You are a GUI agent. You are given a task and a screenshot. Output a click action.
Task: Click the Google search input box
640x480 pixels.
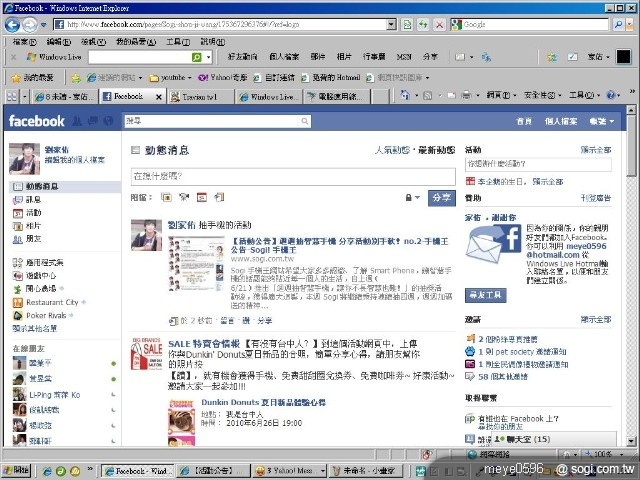(535, 24)
